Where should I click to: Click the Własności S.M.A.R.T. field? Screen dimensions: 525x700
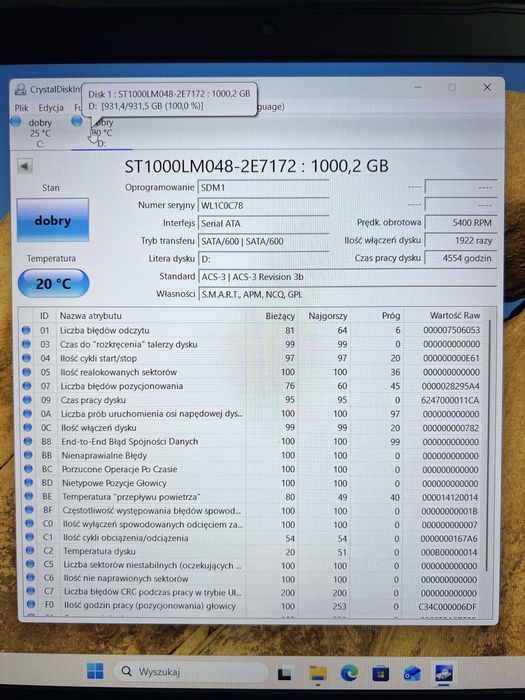pyautogui.click(x=347, y=295)
